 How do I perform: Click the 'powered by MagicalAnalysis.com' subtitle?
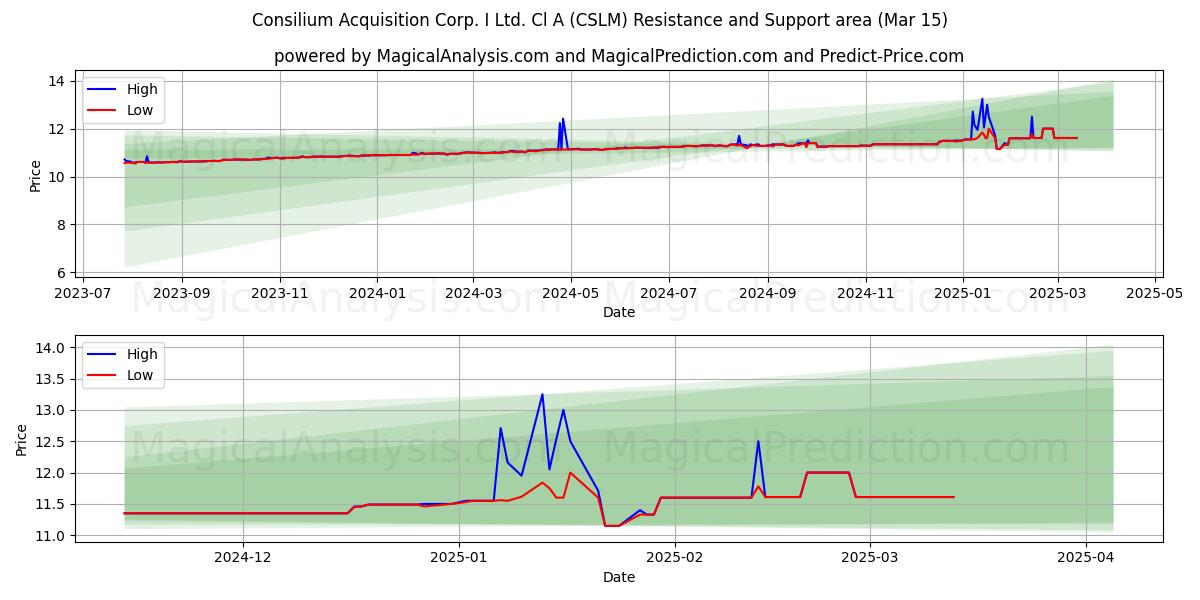click(x=619, y=56)
